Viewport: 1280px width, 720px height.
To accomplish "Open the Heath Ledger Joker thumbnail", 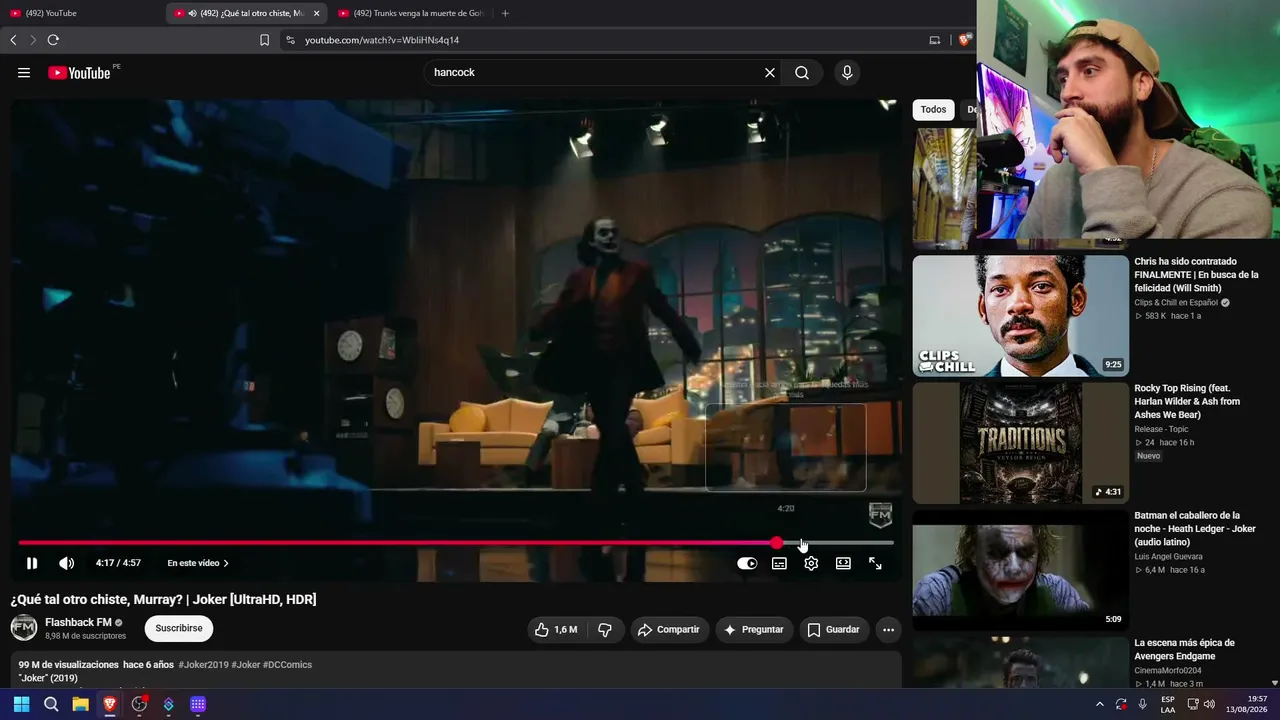I will point(1020,570).
